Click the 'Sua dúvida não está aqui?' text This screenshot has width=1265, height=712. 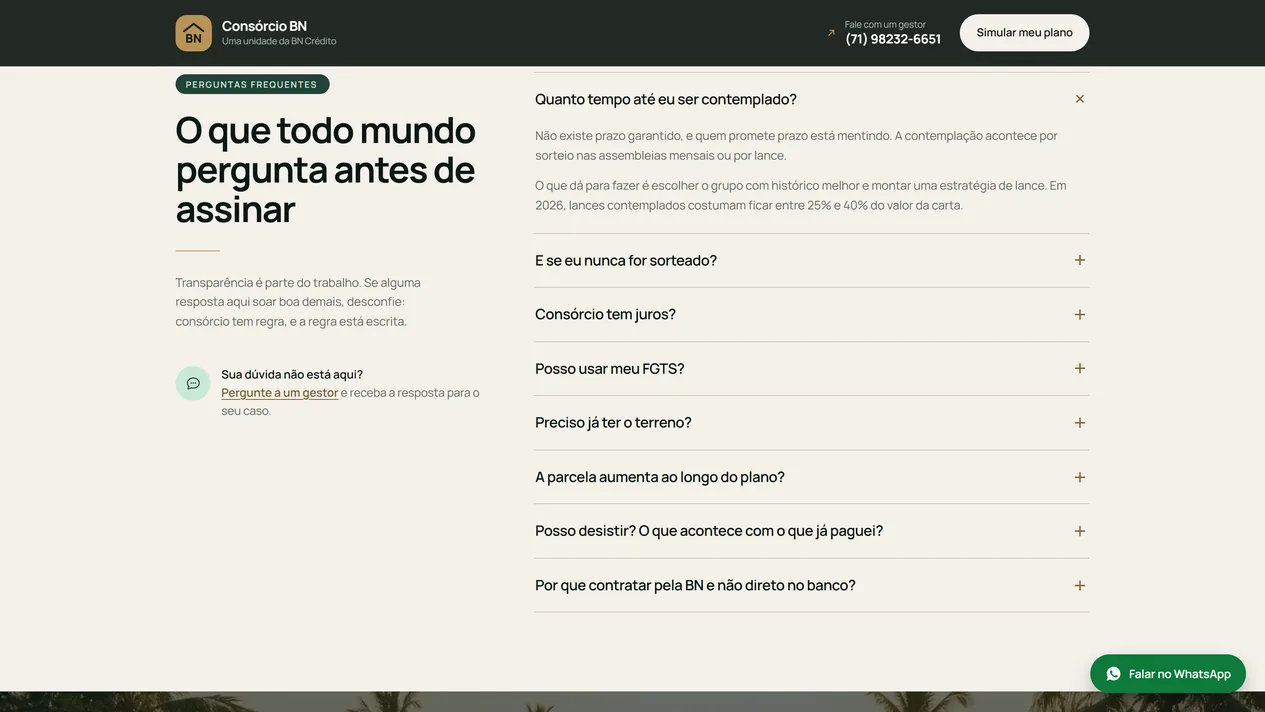pyautogui.click(x=292, y=374)
